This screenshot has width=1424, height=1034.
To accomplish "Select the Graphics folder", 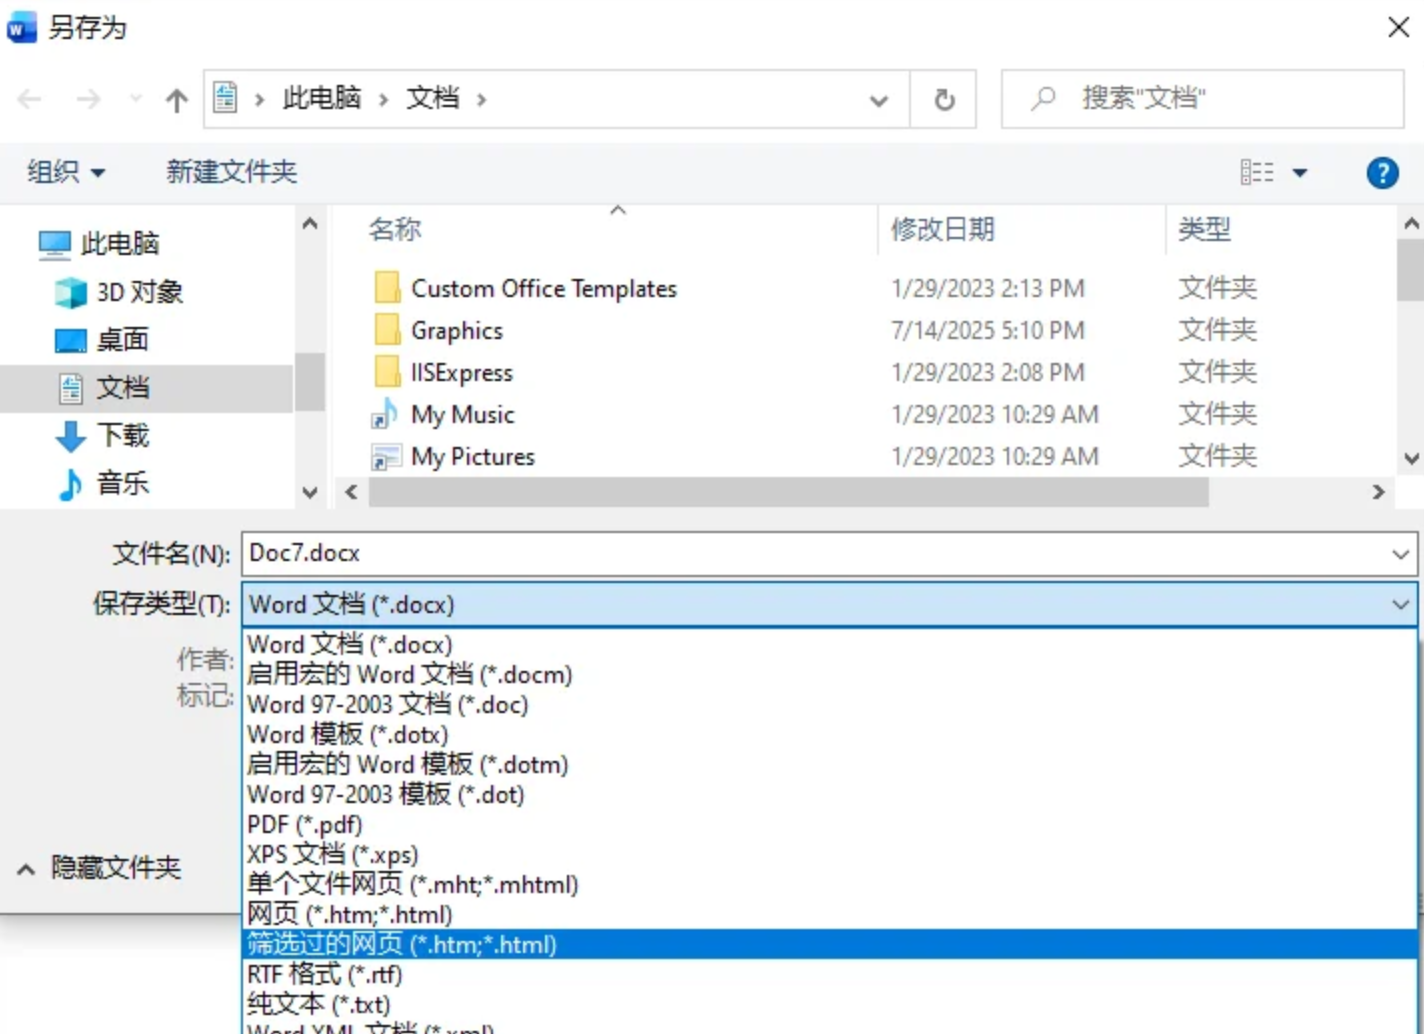I will 457,331.
